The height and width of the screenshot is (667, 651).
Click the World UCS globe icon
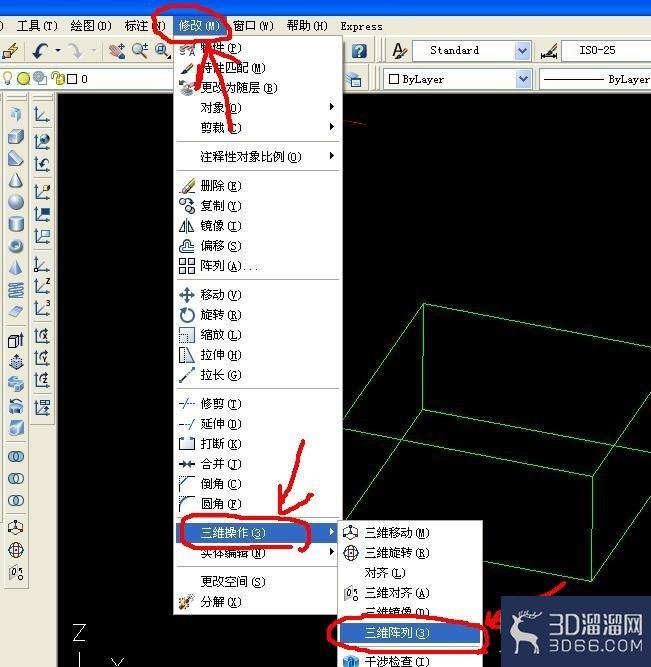click(x=42, y=141)
